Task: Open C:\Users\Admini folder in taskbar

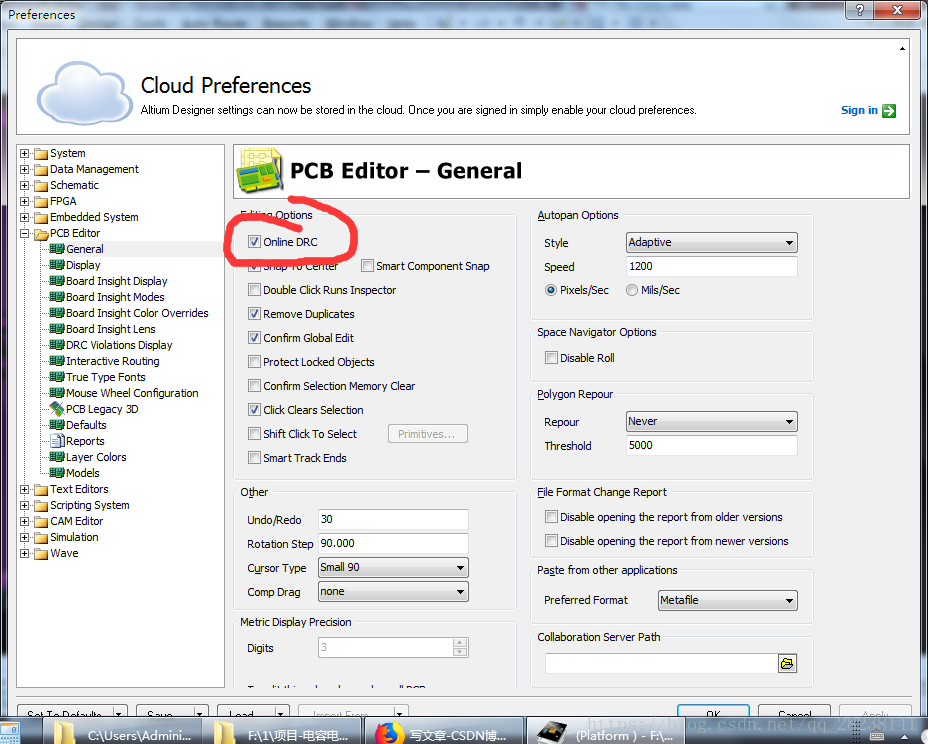Action: click(123, 732)
